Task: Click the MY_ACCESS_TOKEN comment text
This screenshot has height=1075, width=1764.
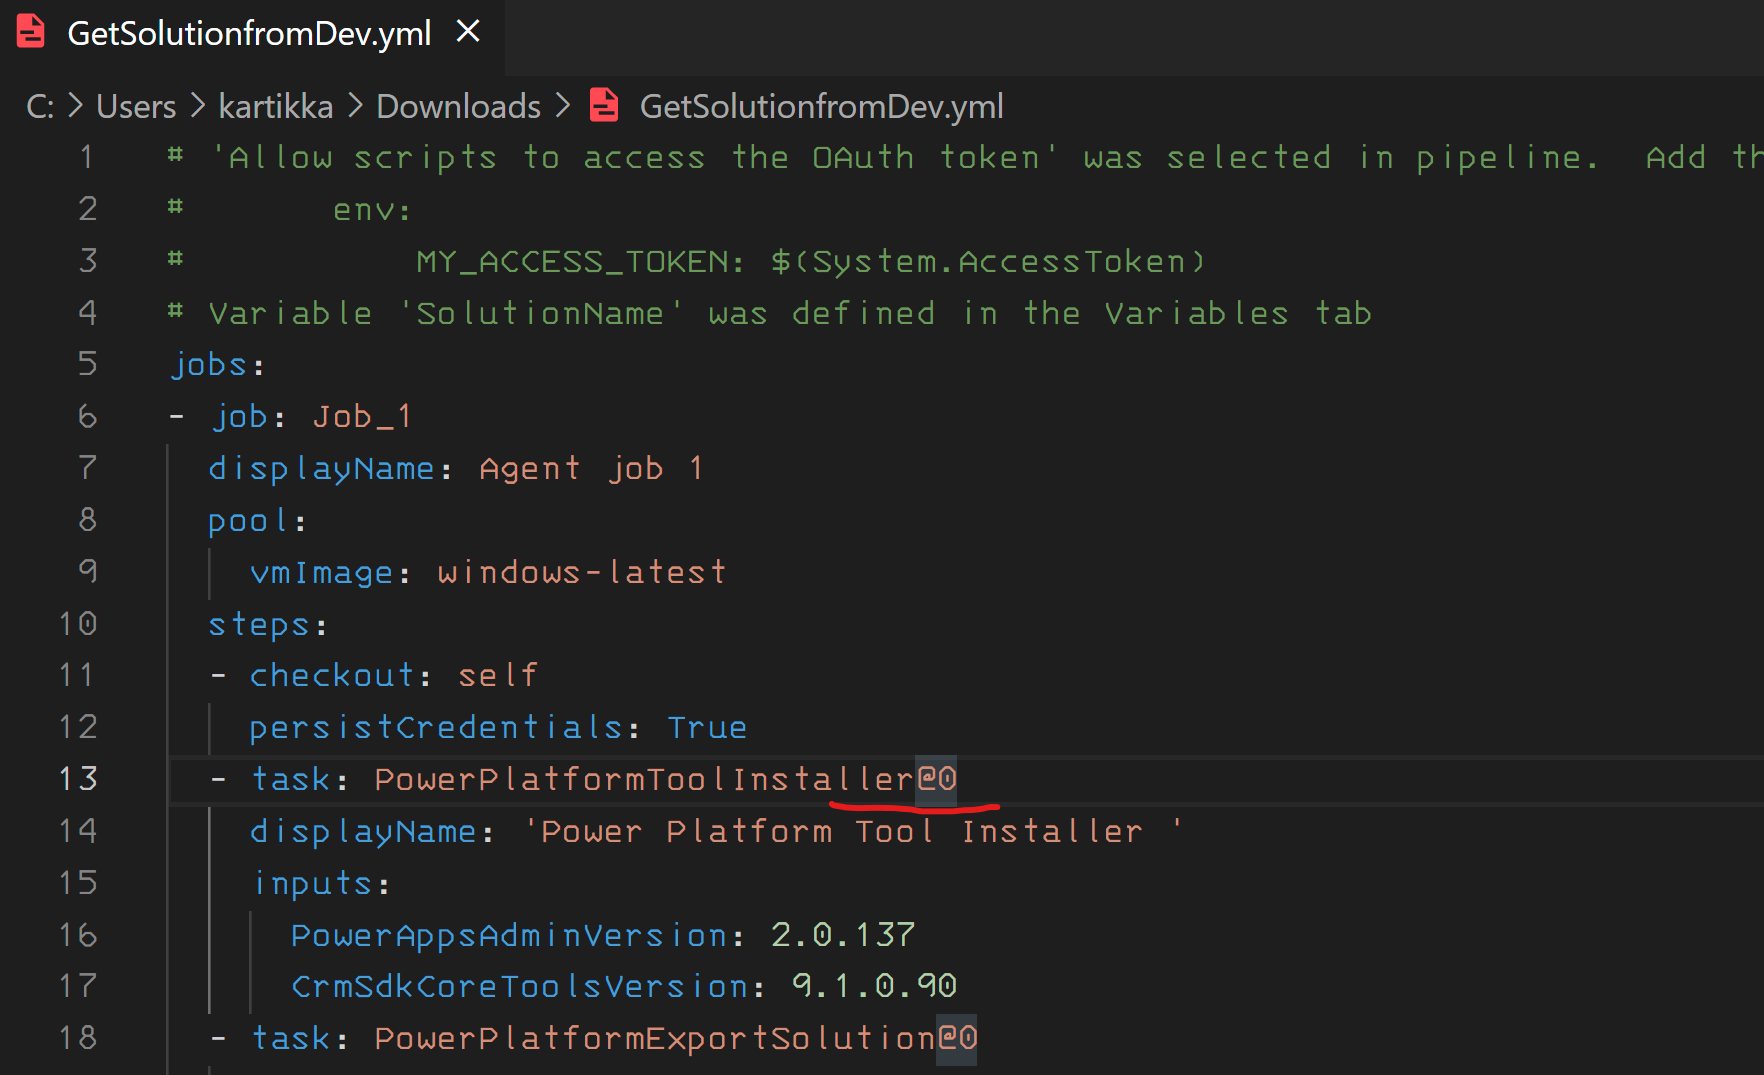Action: [x=580, y=262]
